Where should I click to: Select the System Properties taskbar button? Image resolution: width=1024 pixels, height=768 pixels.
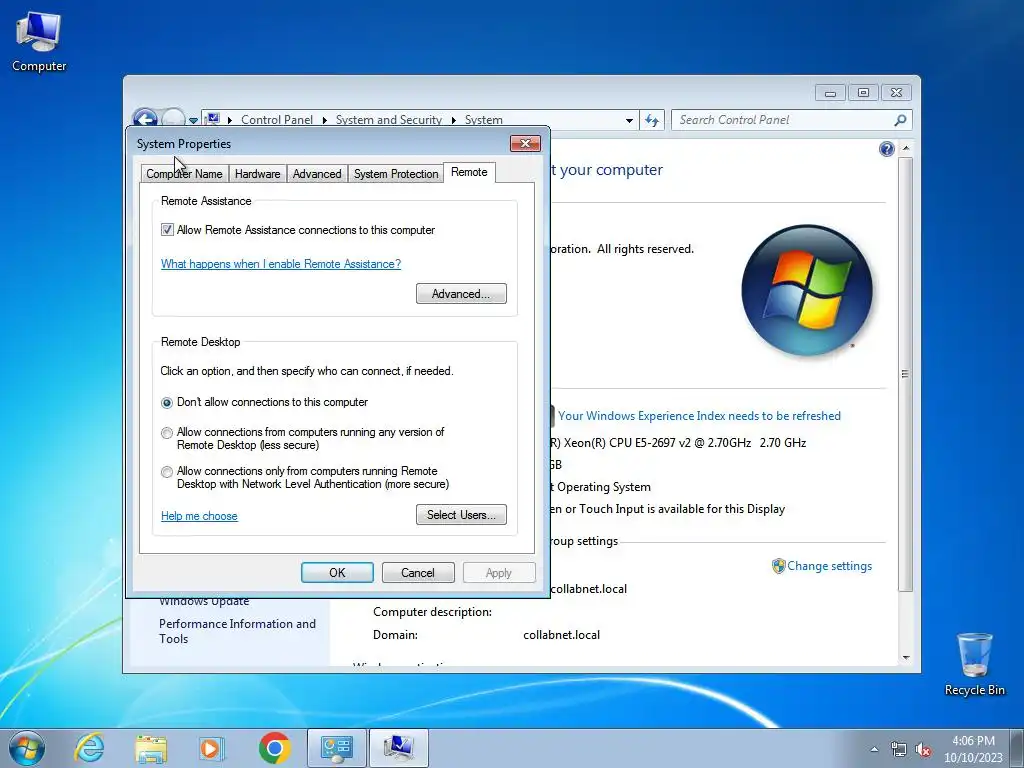click(x=399, y=748)
